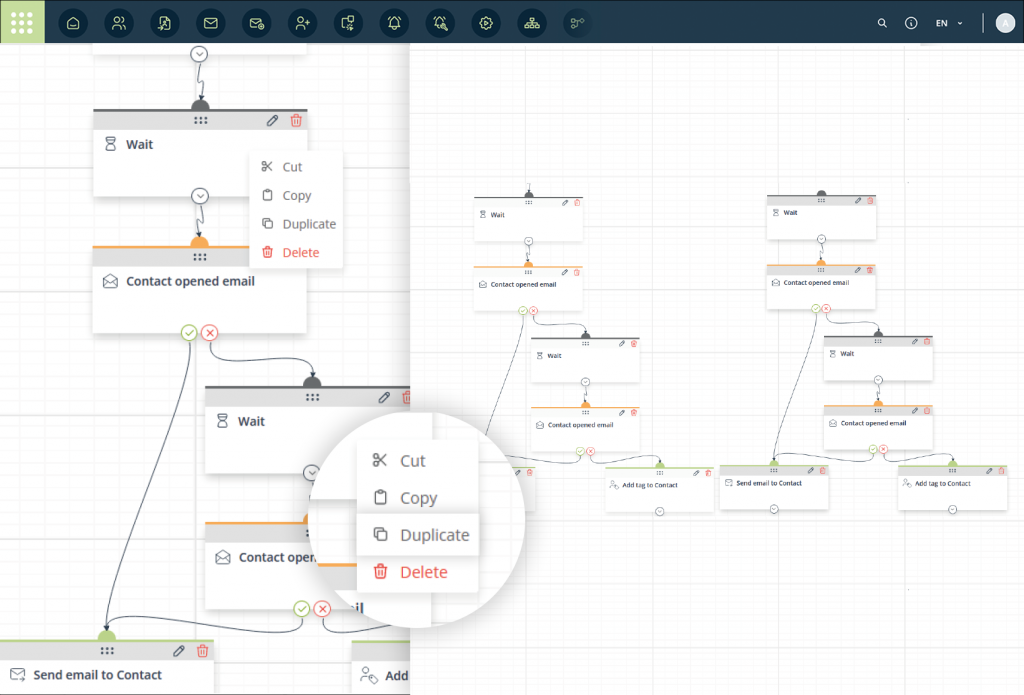
Task: Click red X output of enlarged Contact opened email
Action: pos(210,332)
